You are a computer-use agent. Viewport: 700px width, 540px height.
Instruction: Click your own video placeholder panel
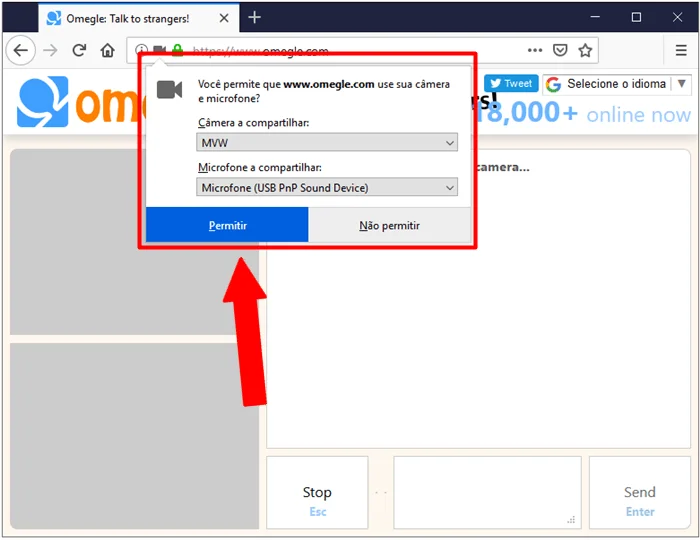click(134, 436)
